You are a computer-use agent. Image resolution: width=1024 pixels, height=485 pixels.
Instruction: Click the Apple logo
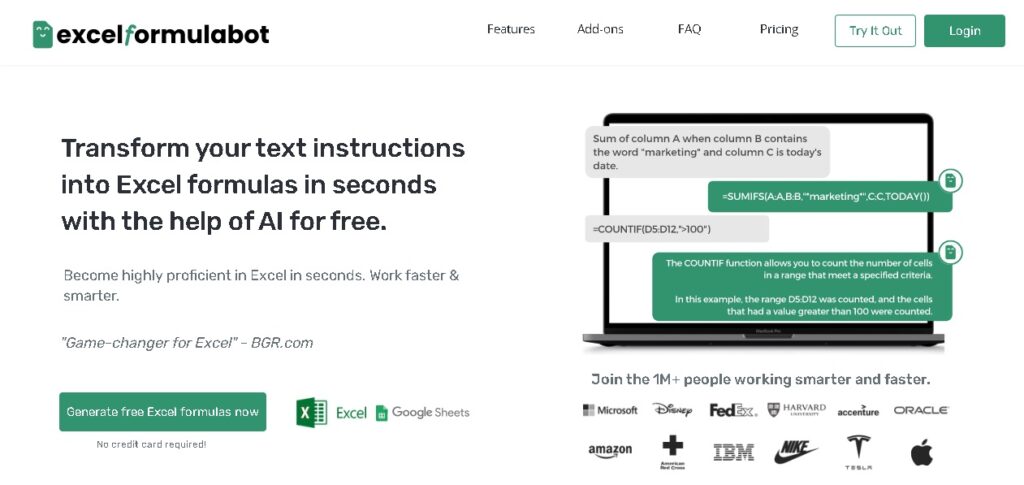(921, 452)
